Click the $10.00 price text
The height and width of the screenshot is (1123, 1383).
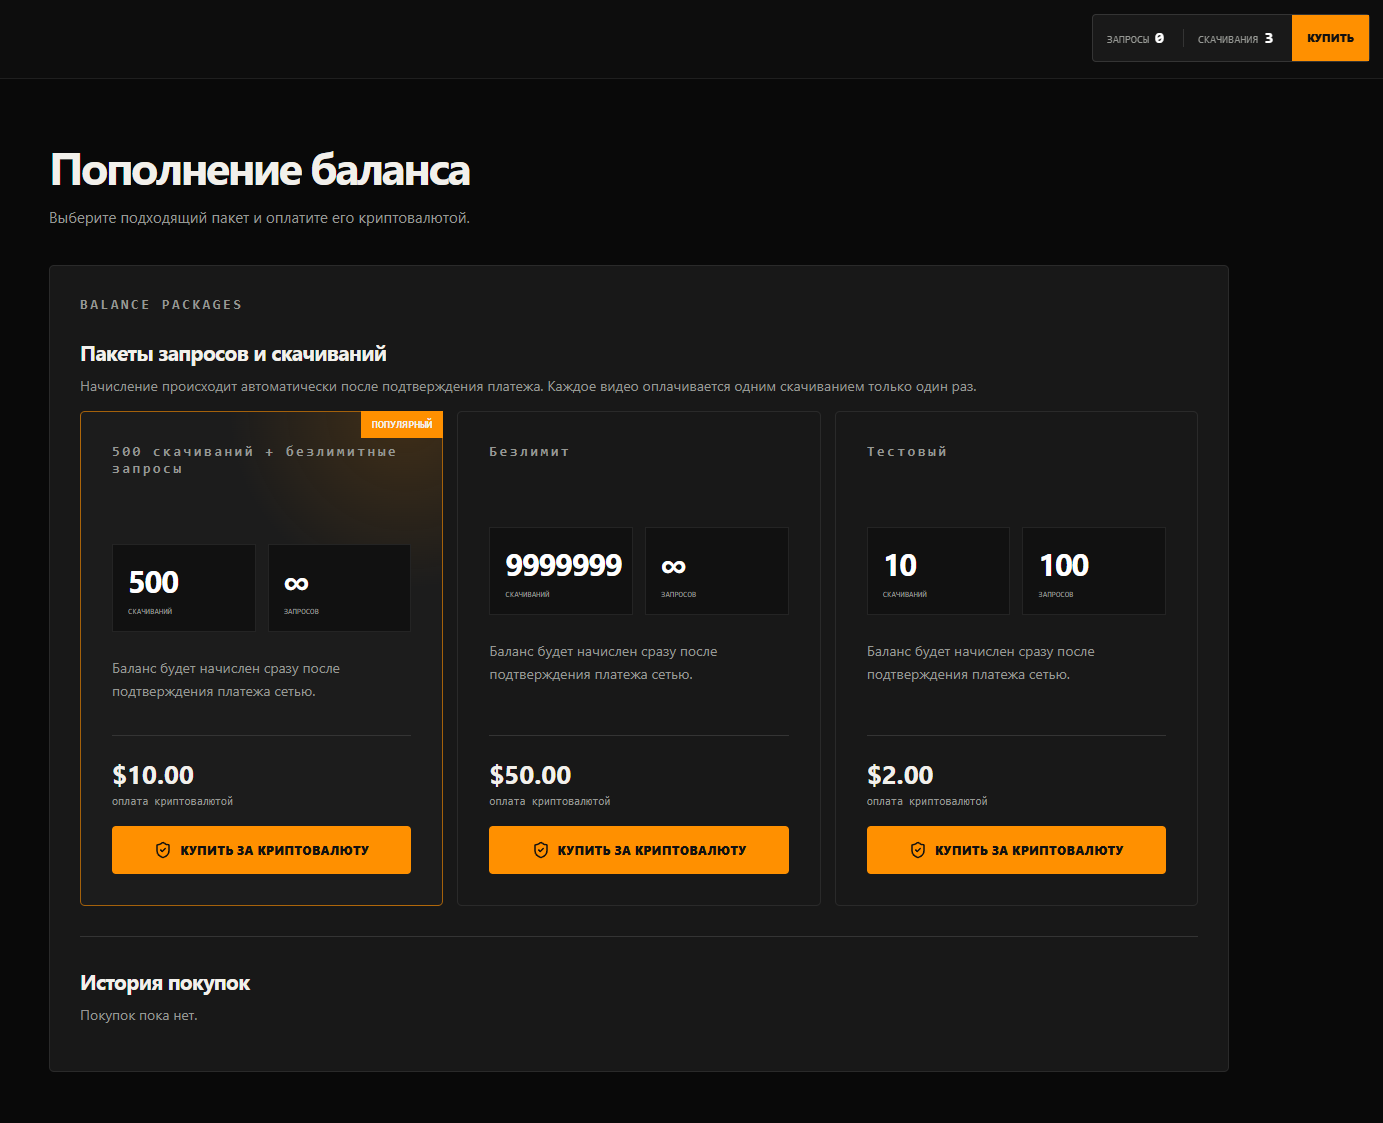[x=153, y=775]
